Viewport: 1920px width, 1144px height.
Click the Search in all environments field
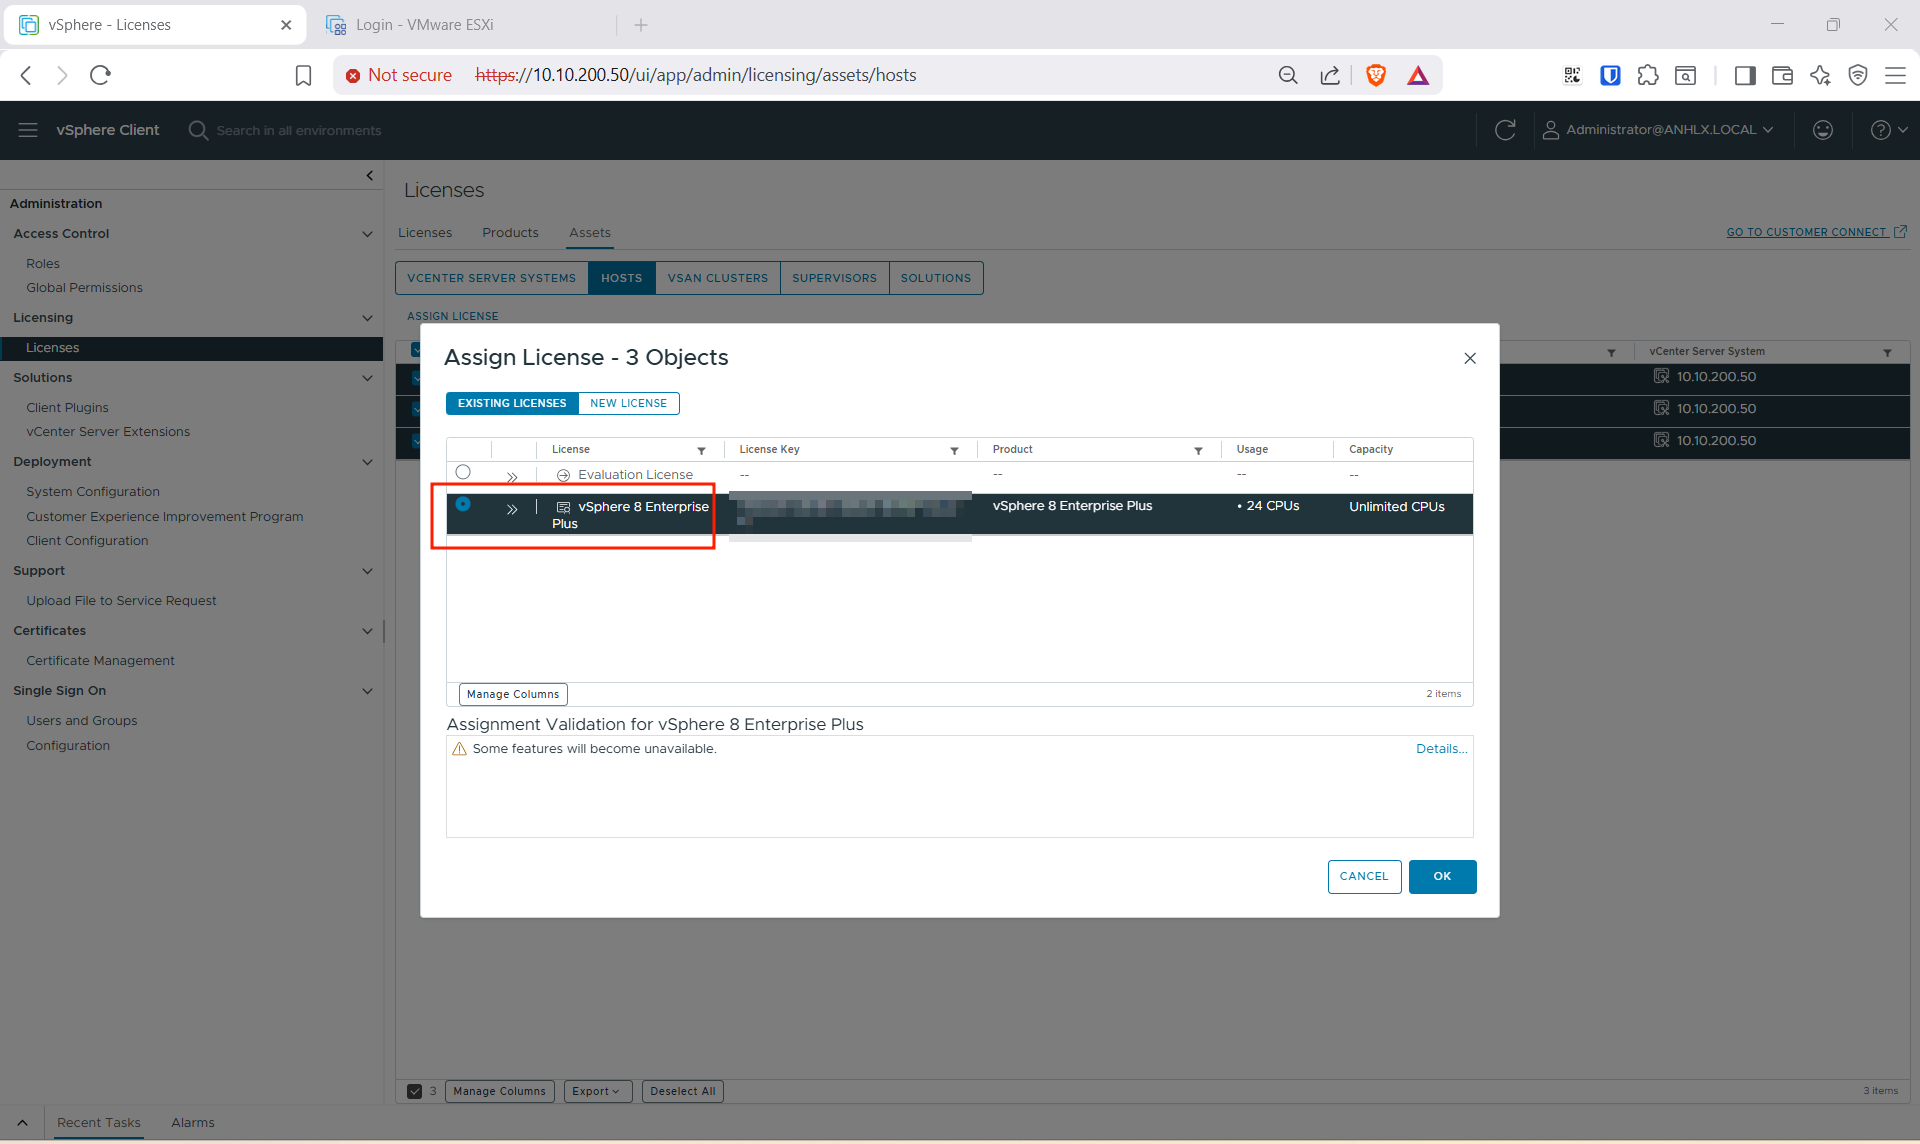[299, 130]
